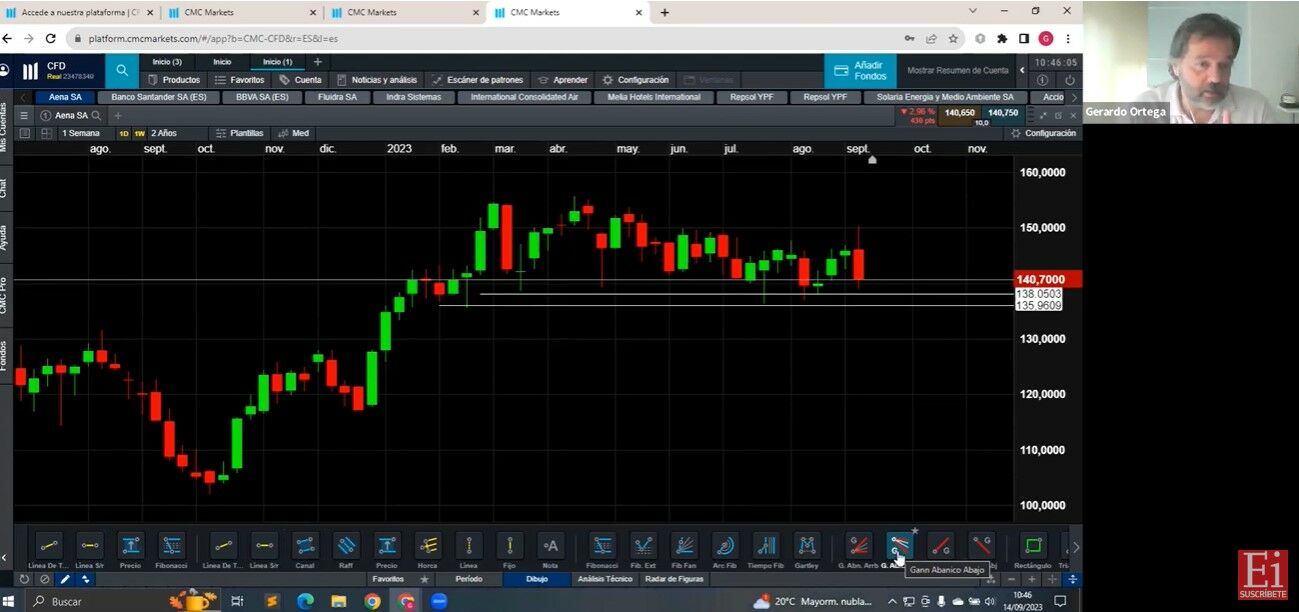Open the Productos menu

point(174,80)
